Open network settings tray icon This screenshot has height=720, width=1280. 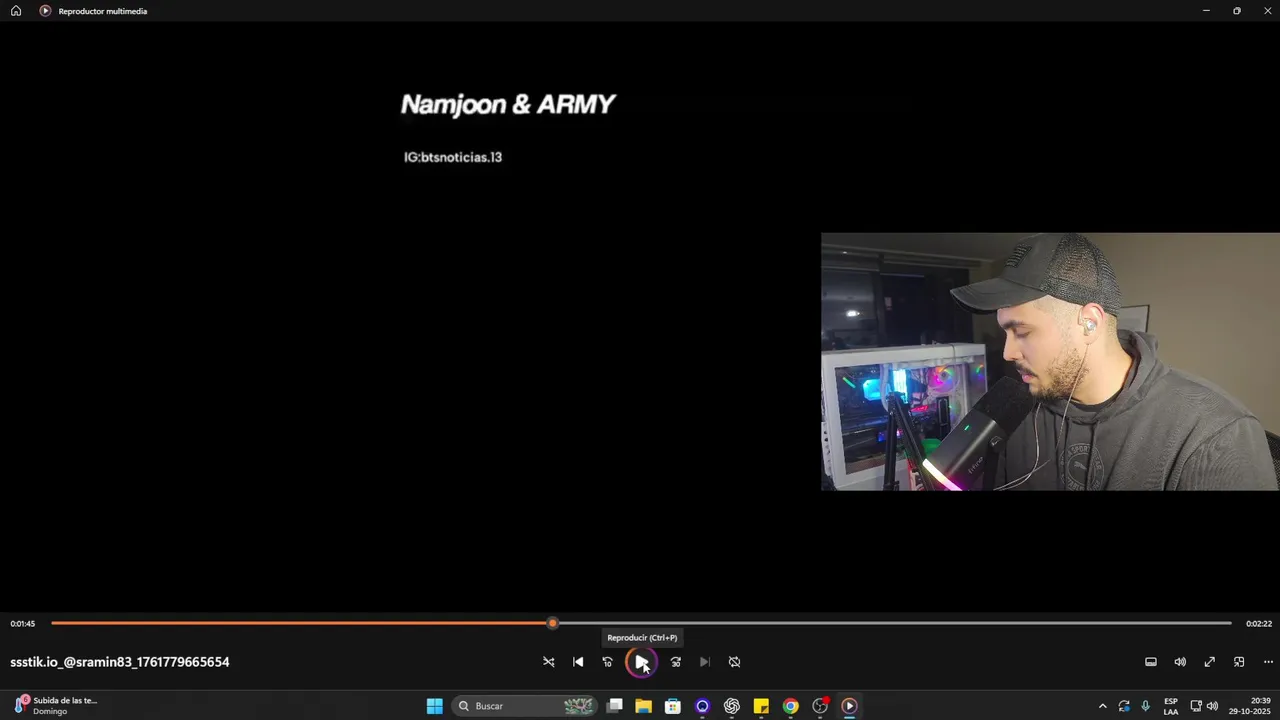click(1196, 706)
